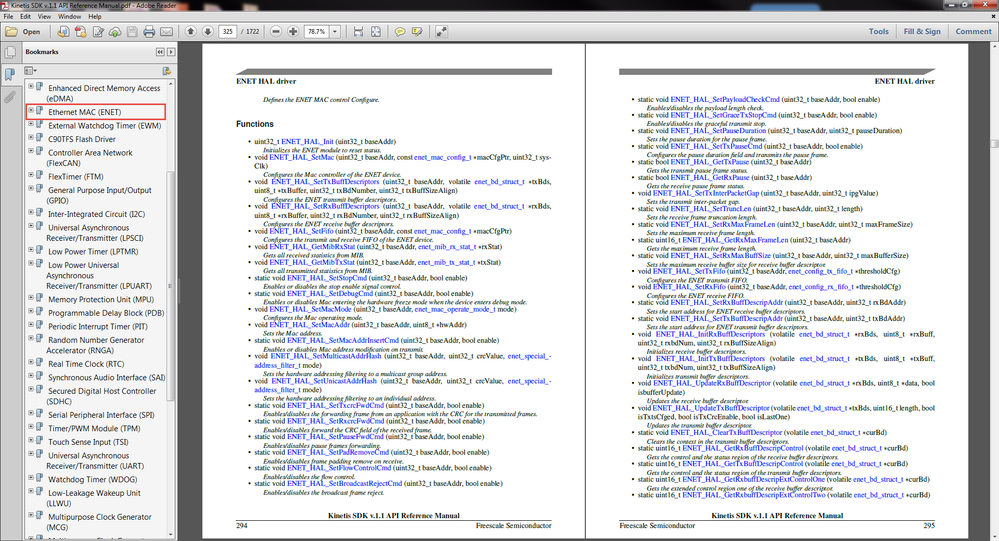
Task: Zoom out using the minus icon
Action: click(x=276, y=31)
